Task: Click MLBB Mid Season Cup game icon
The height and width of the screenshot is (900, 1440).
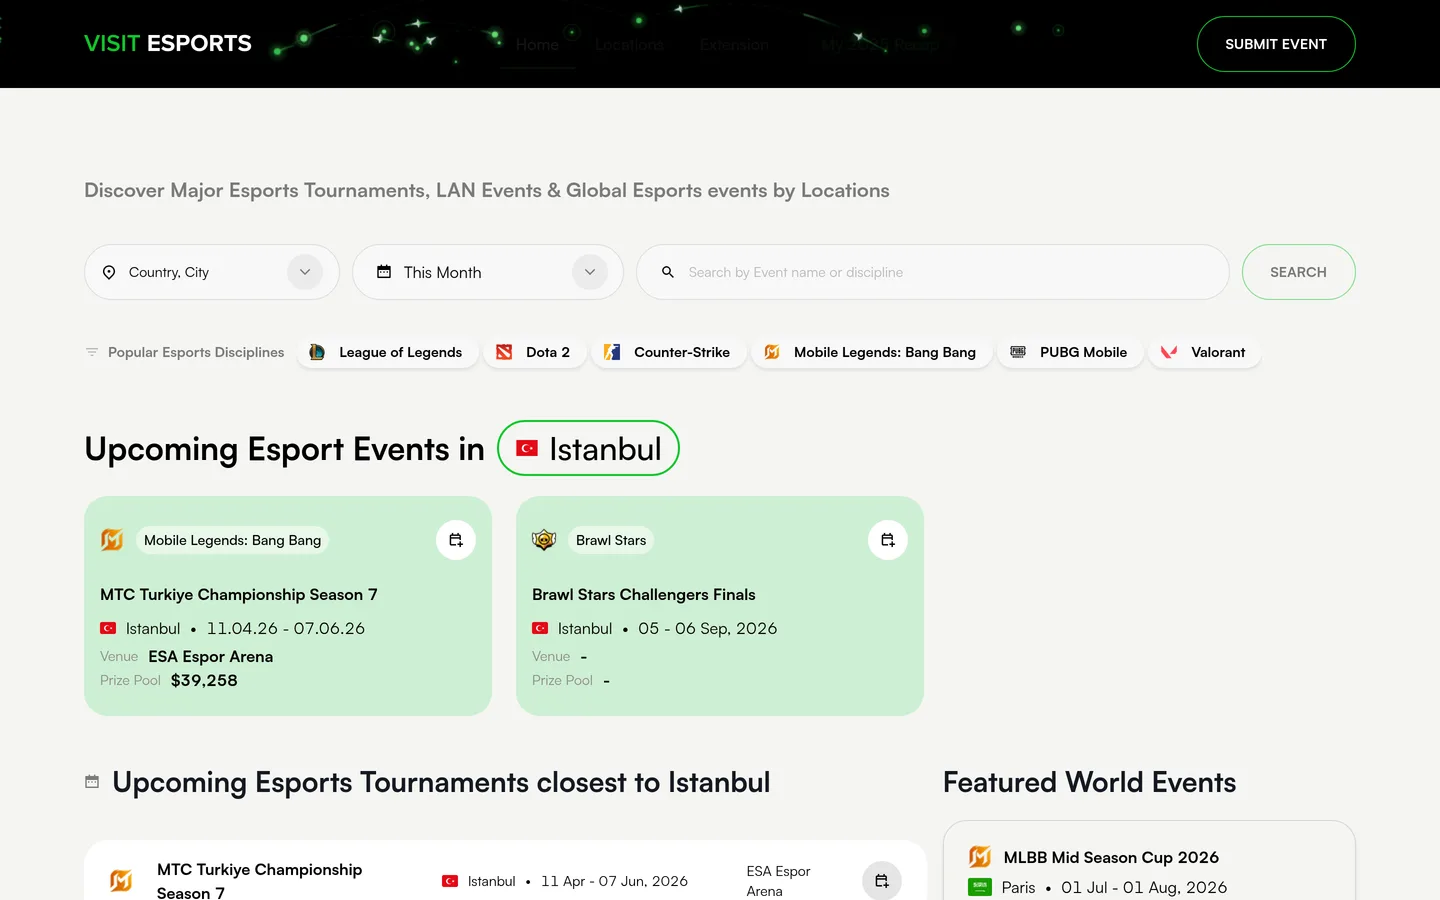Action: coord(980,857)
